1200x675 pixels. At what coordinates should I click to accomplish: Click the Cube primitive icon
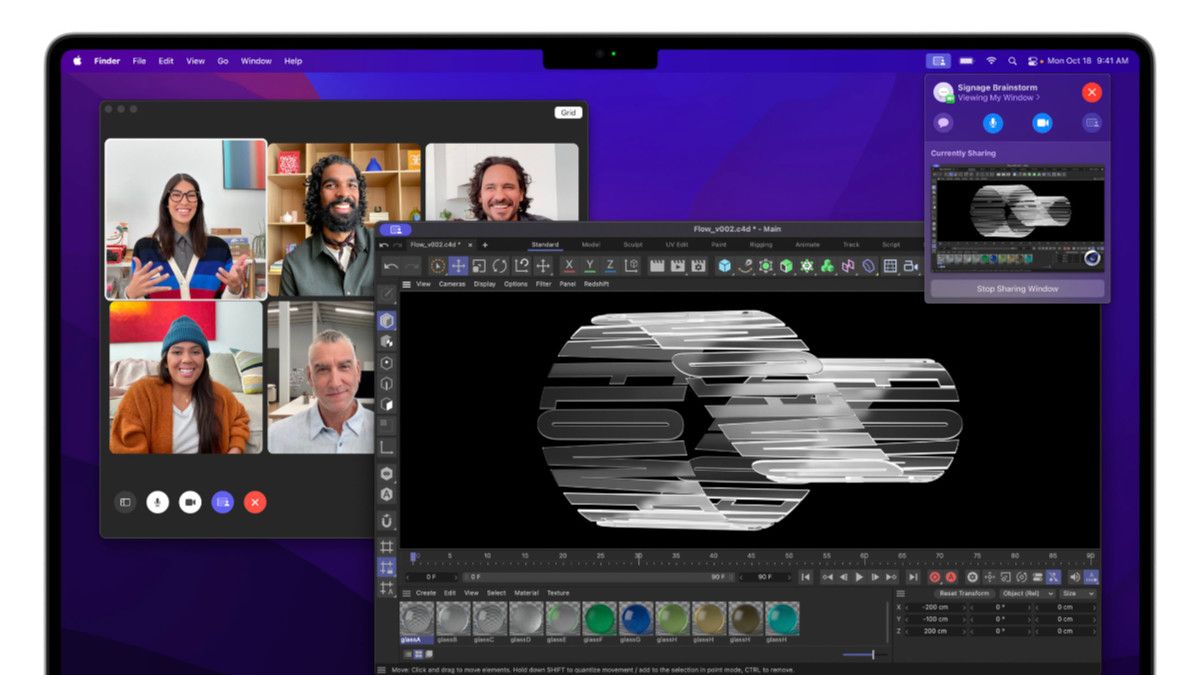[723, 266]
